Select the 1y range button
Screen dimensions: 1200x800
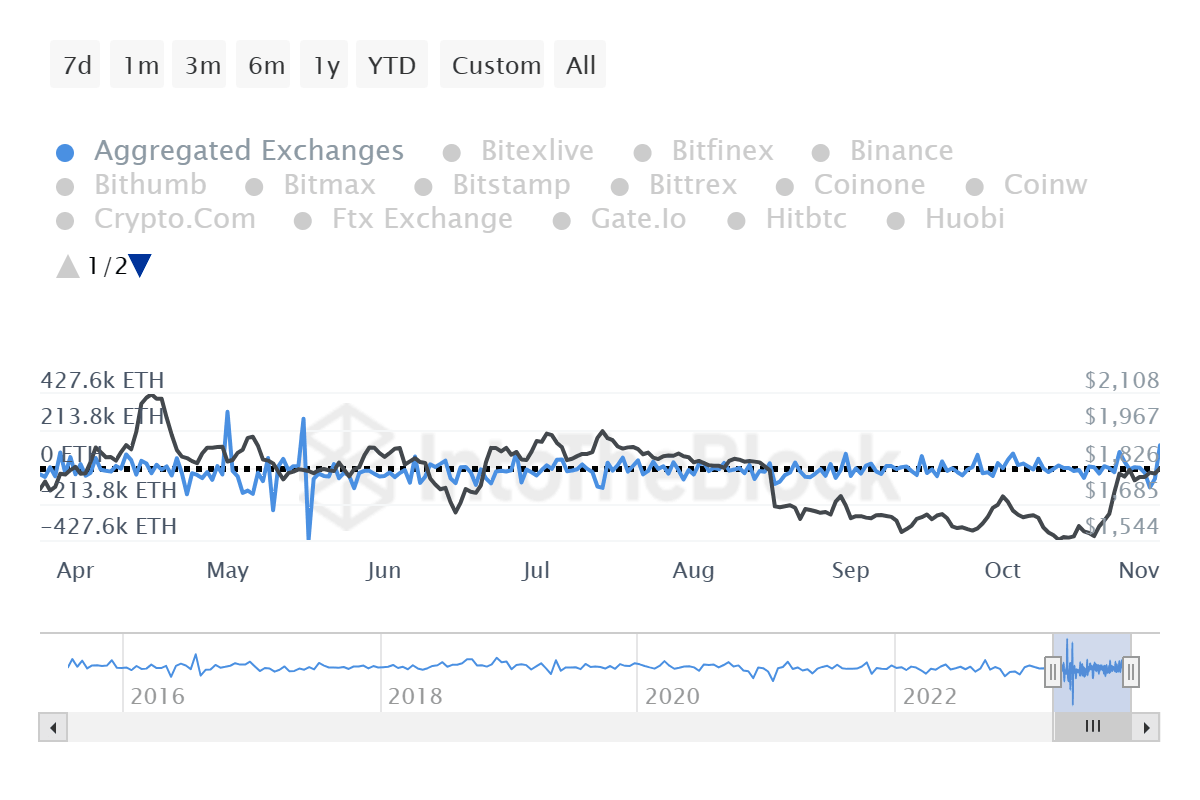coord(326,66)
